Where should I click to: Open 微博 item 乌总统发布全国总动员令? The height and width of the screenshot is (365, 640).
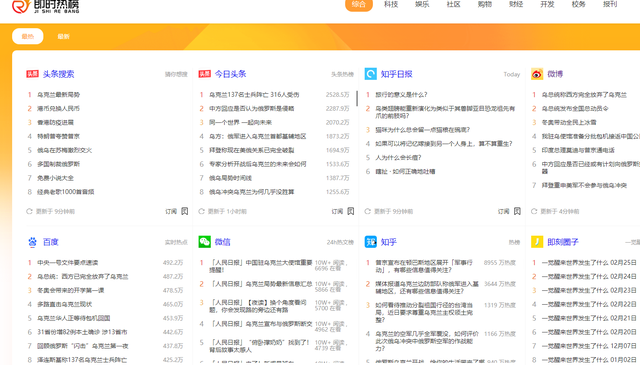[575, 109]
